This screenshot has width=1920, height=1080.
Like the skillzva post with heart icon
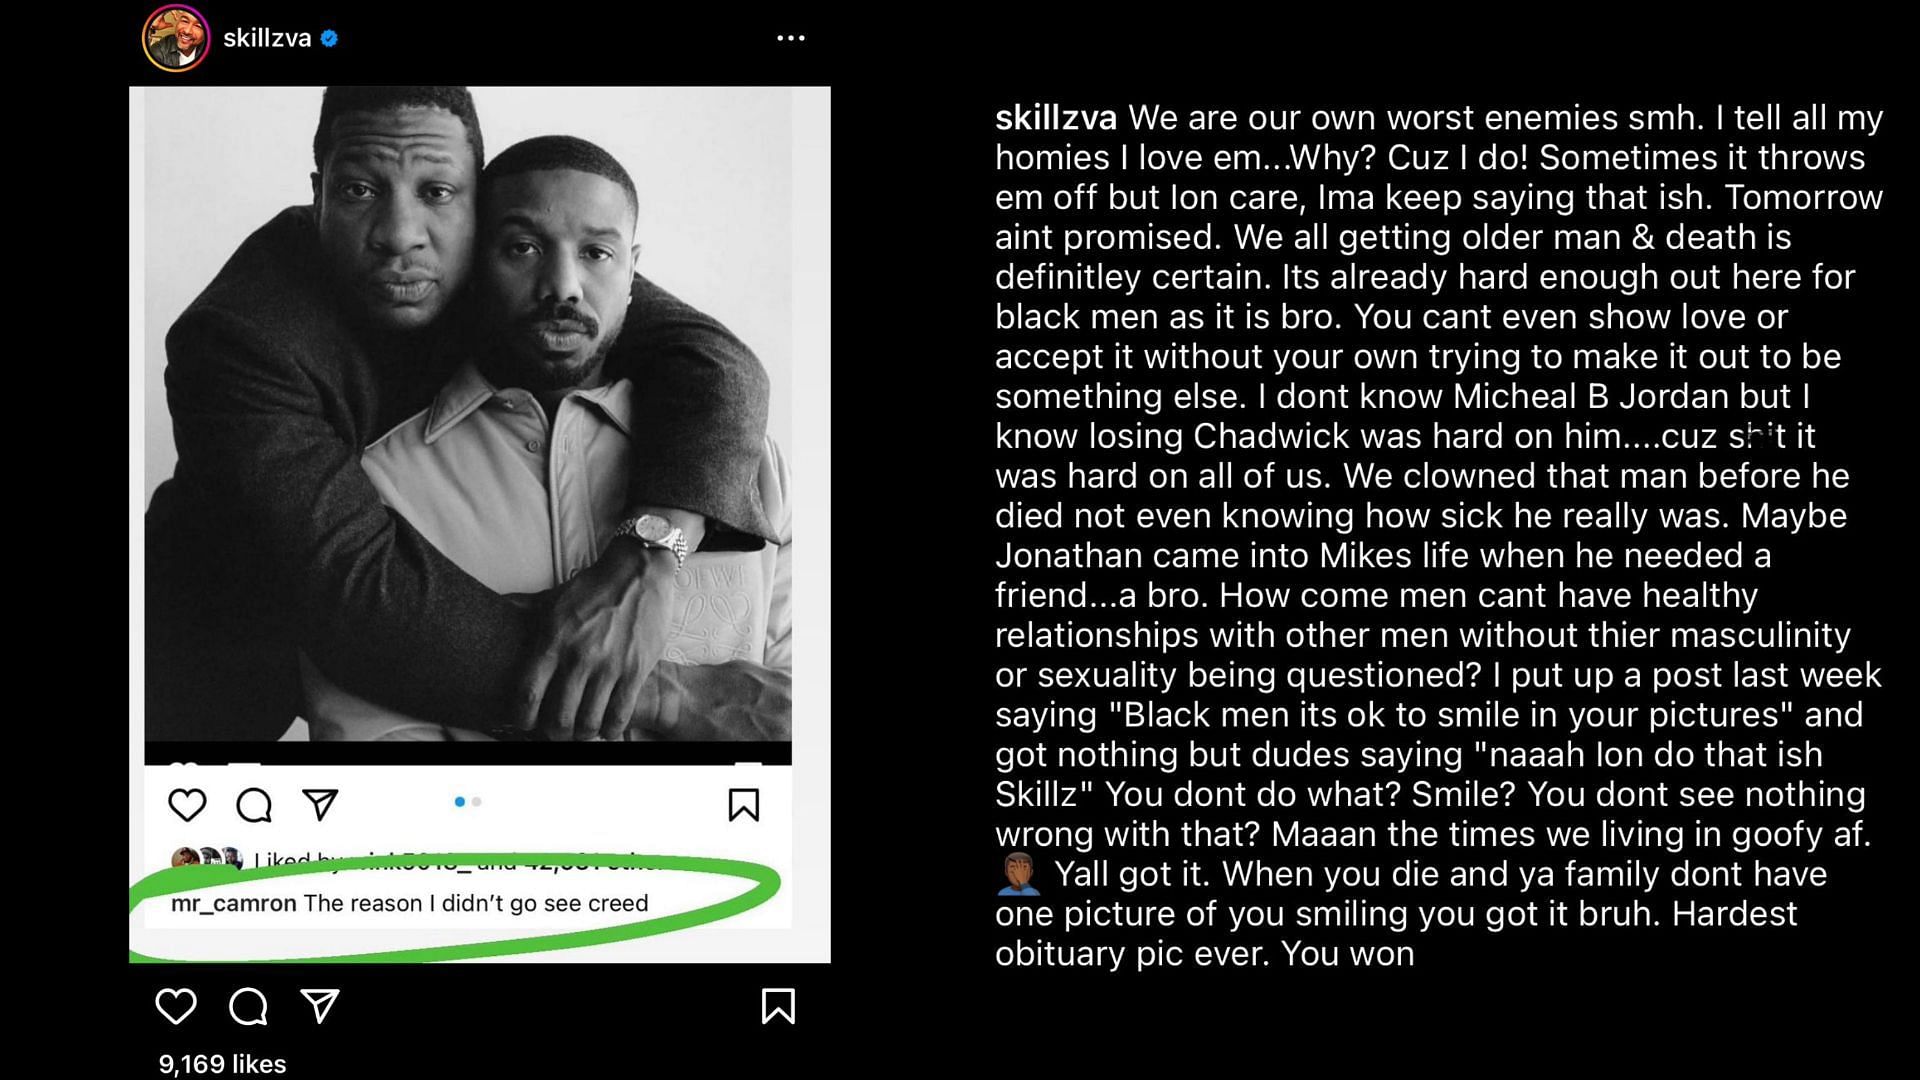[176, 1006]
